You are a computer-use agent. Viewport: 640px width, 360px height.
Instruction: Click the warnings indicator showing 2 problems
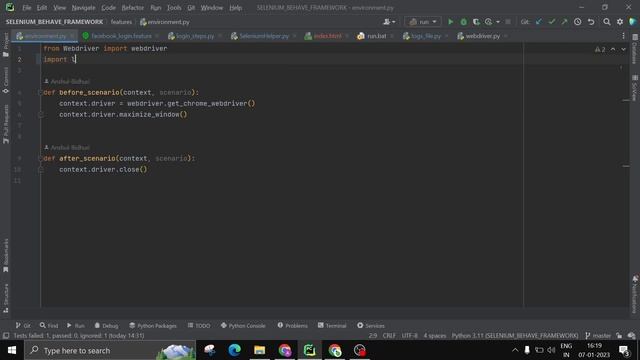click(x=600, y=49)
